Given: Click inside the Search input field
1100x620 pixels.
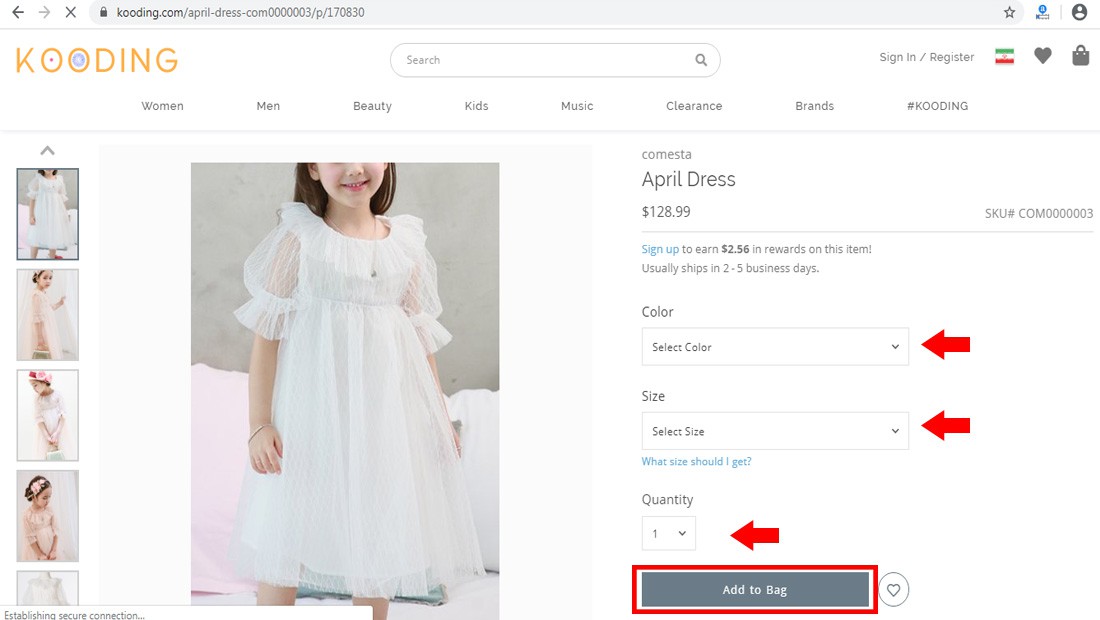Looking at the screenshot, I should pyautogui.click(x=545, y=60).
